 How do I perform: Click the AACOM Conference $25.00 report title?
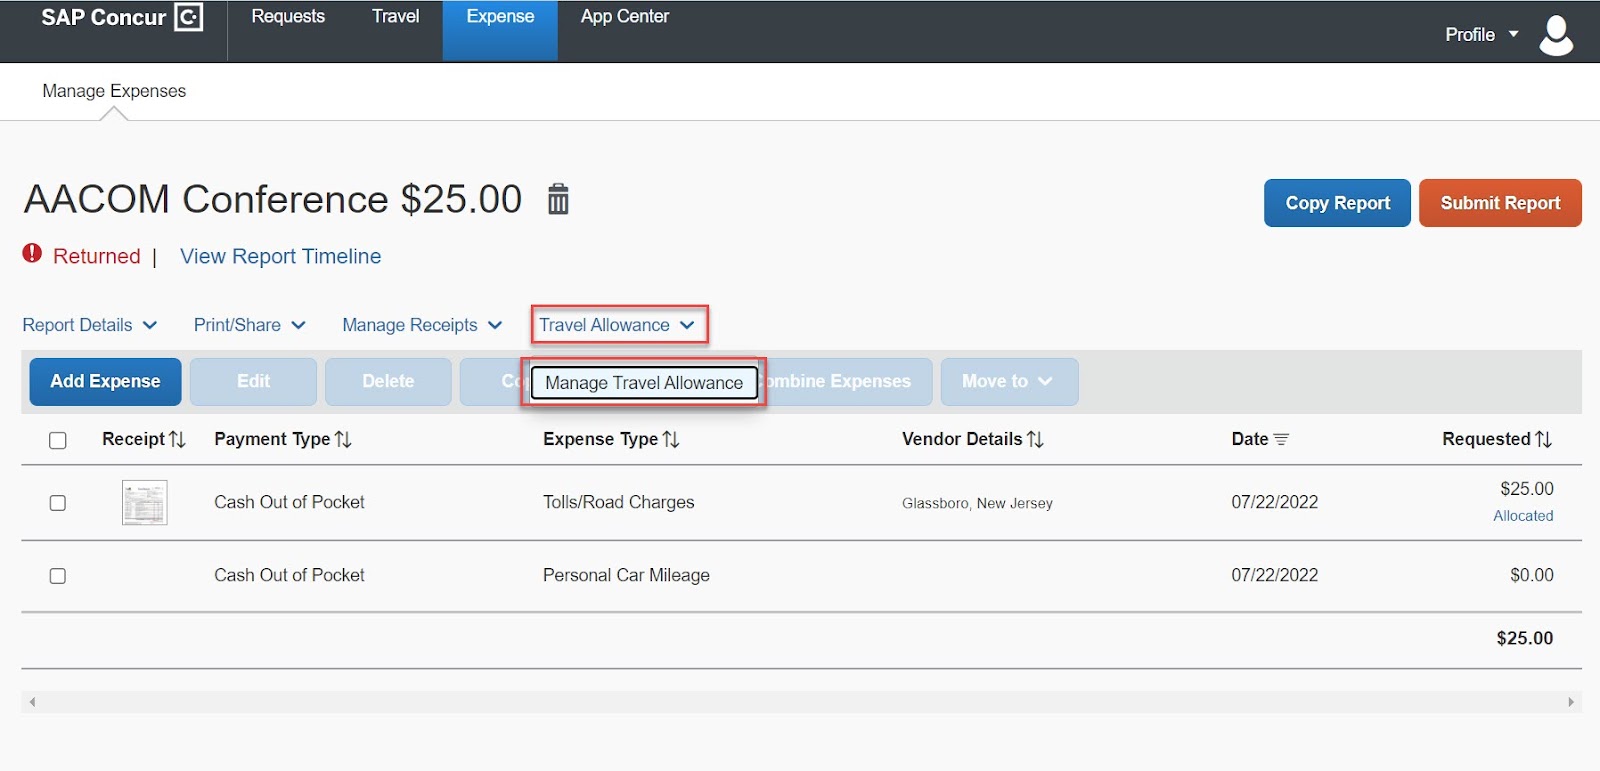coord(272,199)
